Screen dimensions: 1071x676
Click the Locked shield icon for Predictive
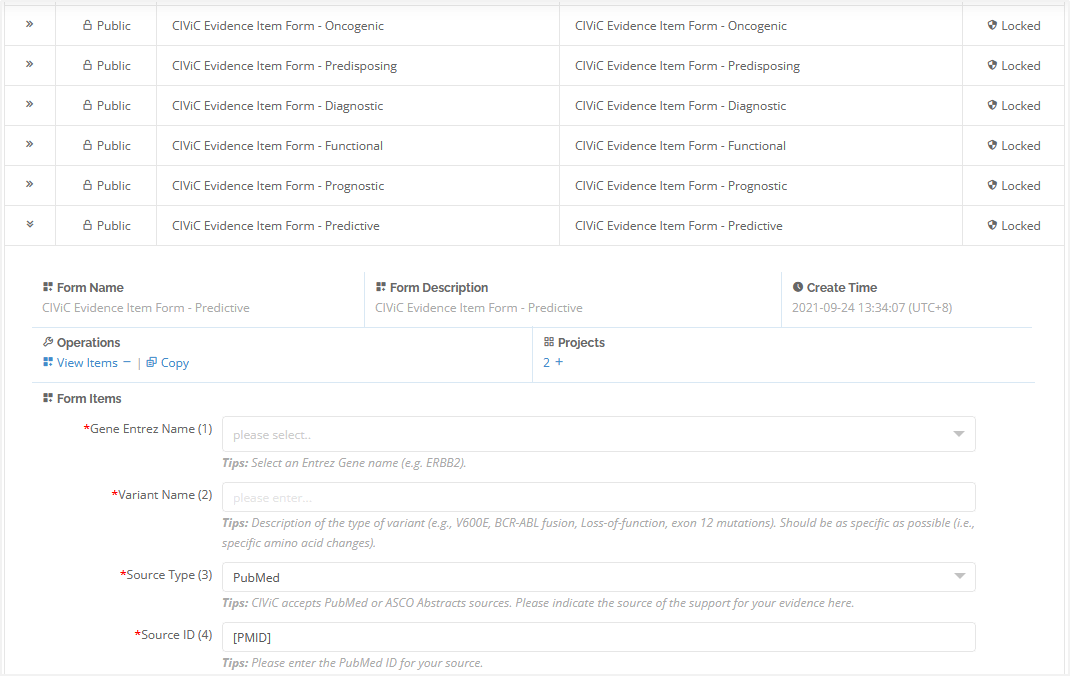click(x=992, y=225)
